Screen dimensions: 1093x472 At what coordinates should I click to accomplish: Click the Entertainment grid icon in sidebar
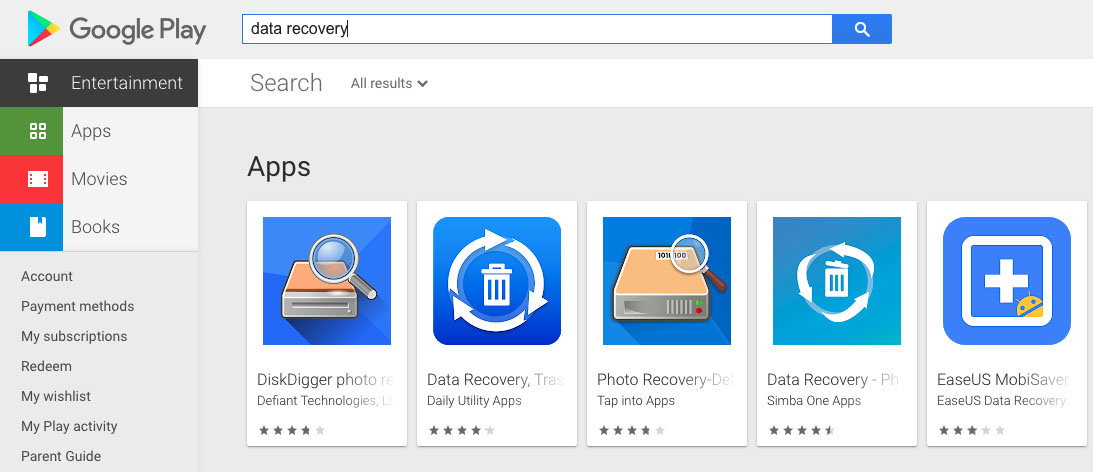coord(38,83)
